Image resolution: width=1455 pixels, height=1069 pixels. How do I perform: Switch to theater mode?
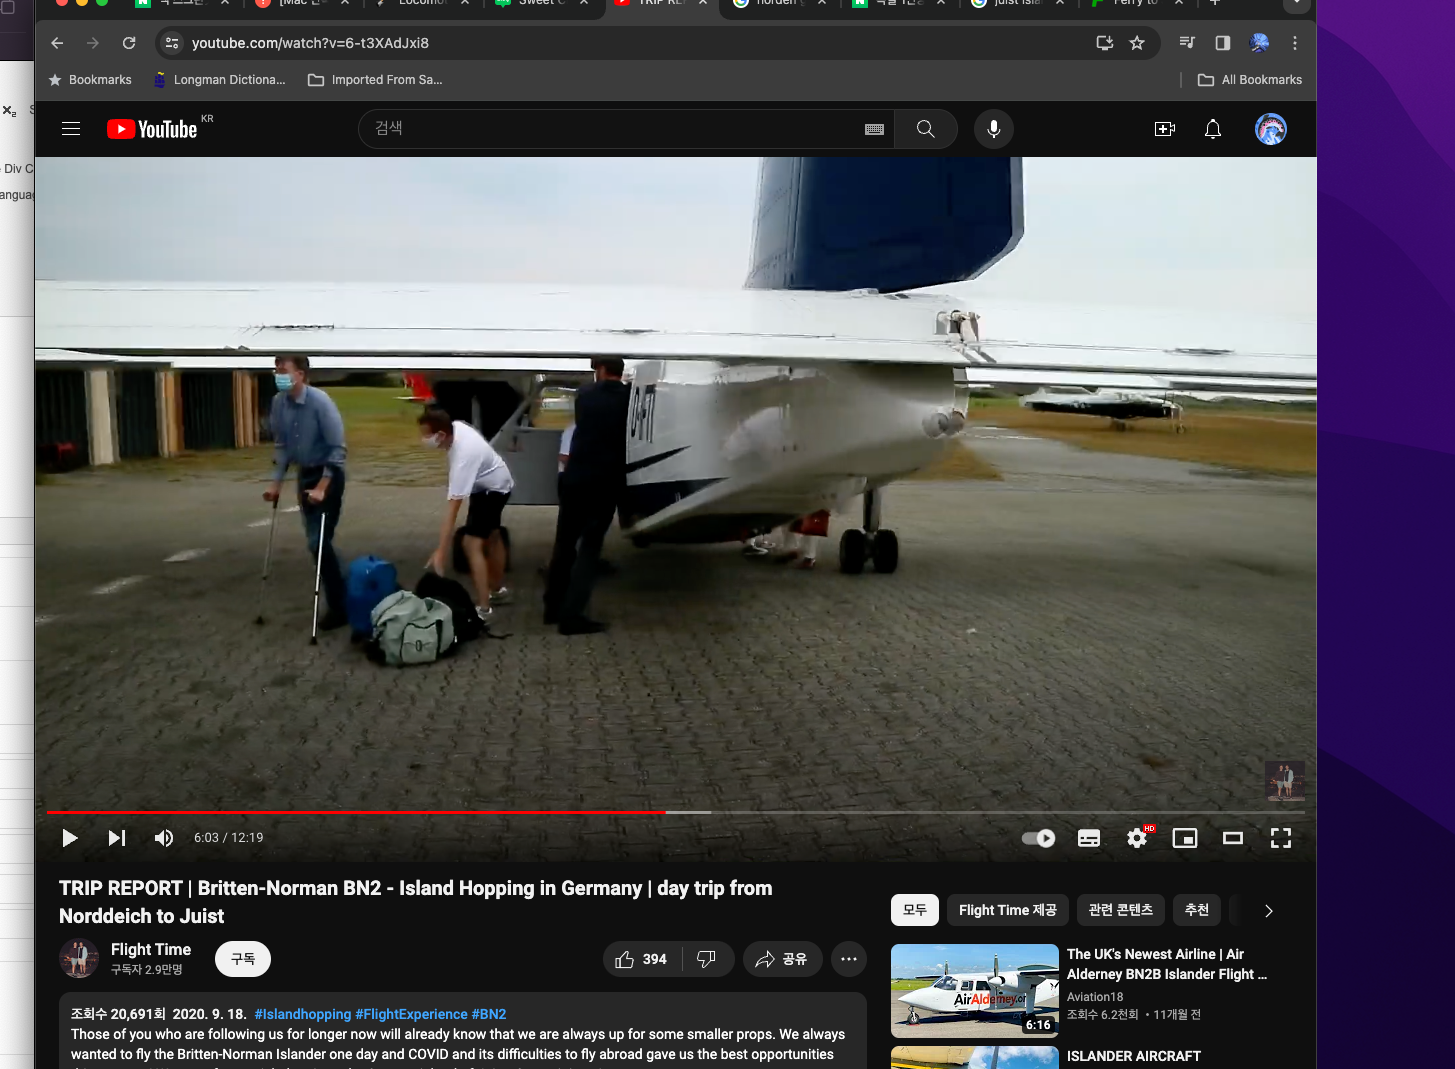(x=1233, y=838)
